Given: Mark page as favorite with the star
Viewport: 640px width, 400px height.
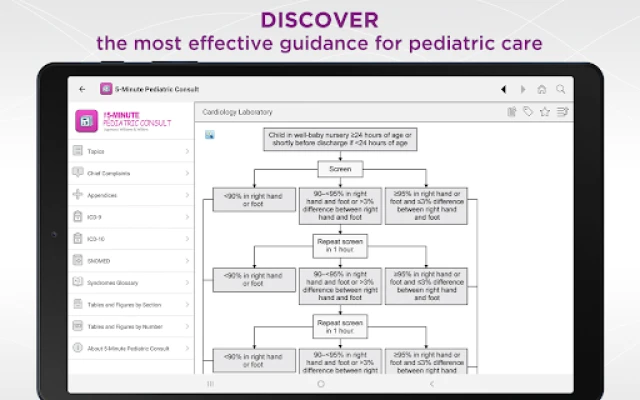Looking at the screenshot, I should coord(545,111).
